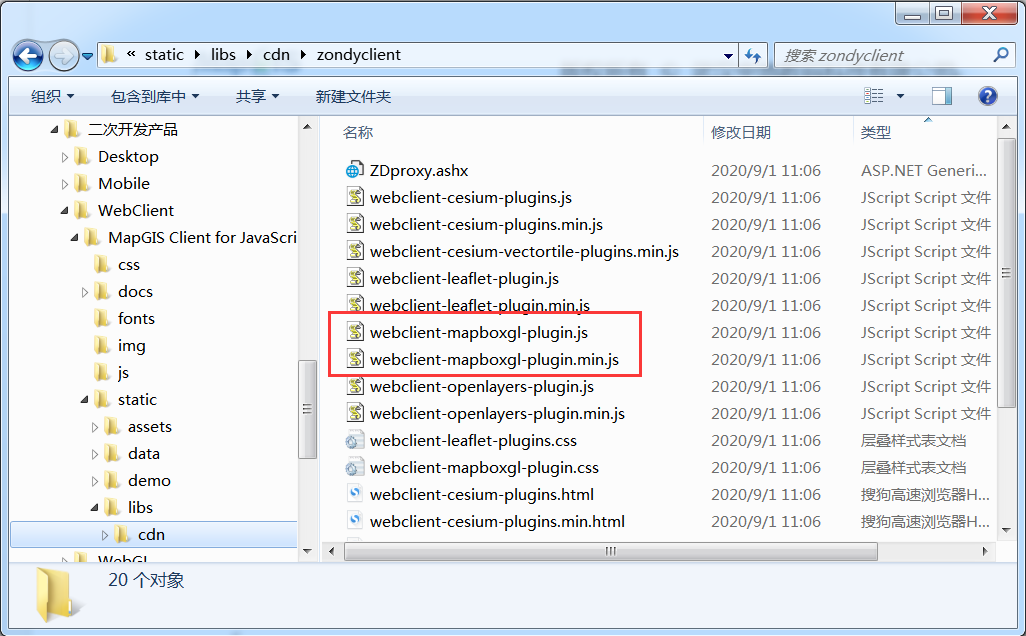Open the recent locations dropdown arrow
This screenshot has height=636, width=1026.
click(x=88, y=56)
